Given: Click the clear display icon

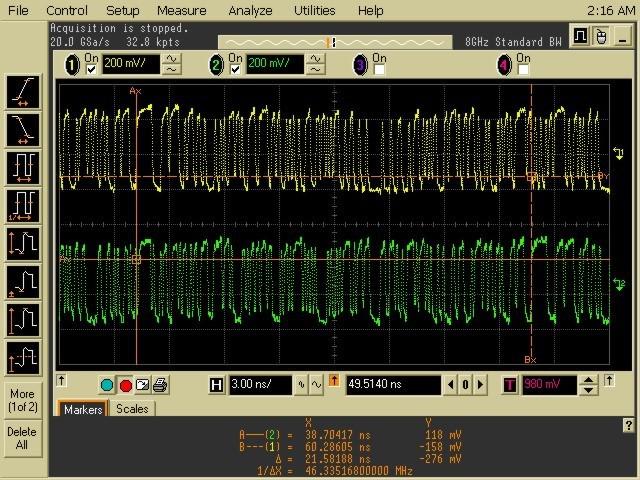Looking at the screenshot, I should click(142, 385).
